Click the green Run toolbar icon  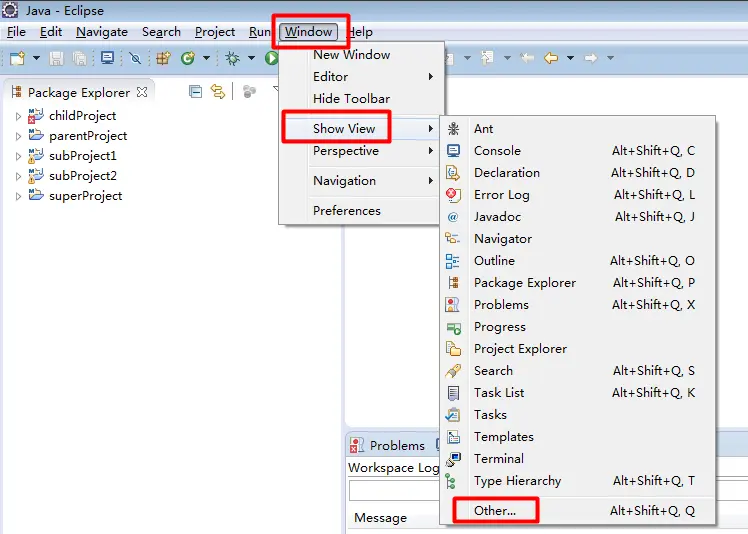click(x=272, y=58)
